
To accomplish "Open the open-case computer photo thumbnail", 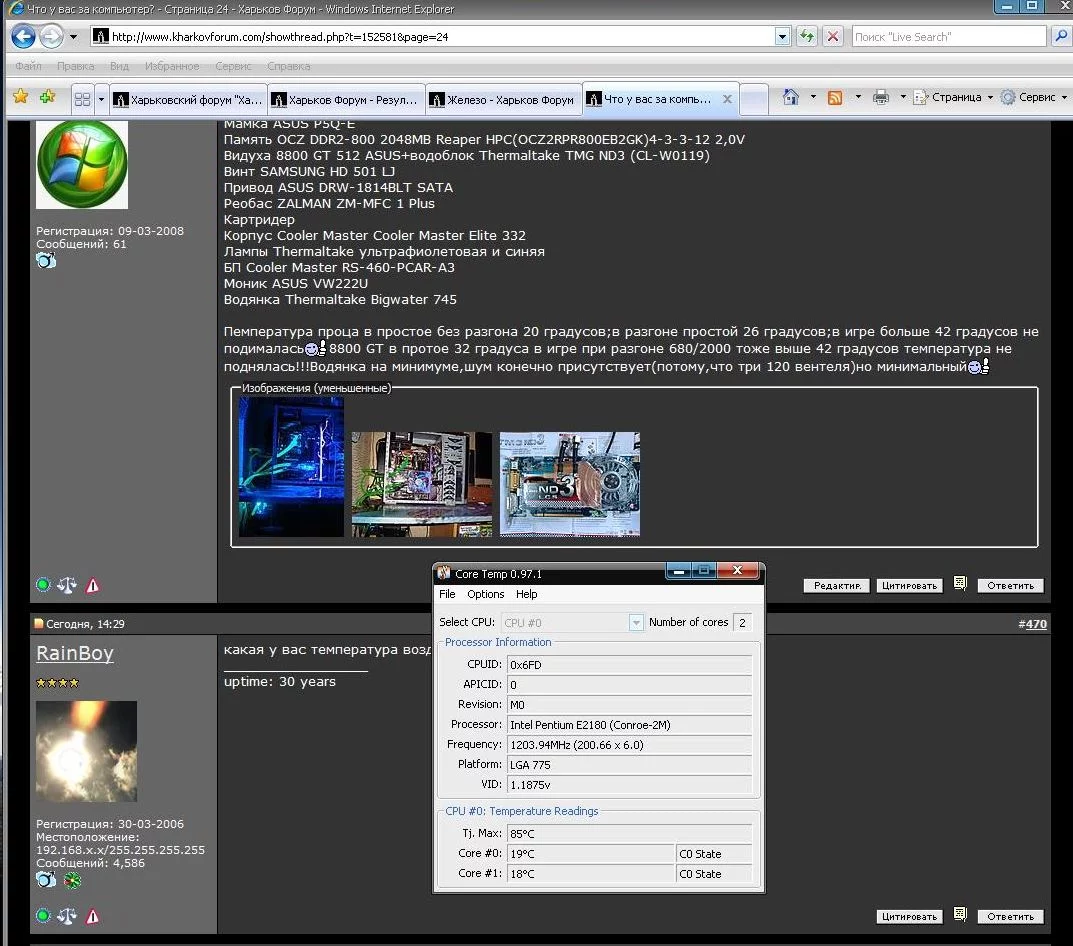I will click(422, 484).
